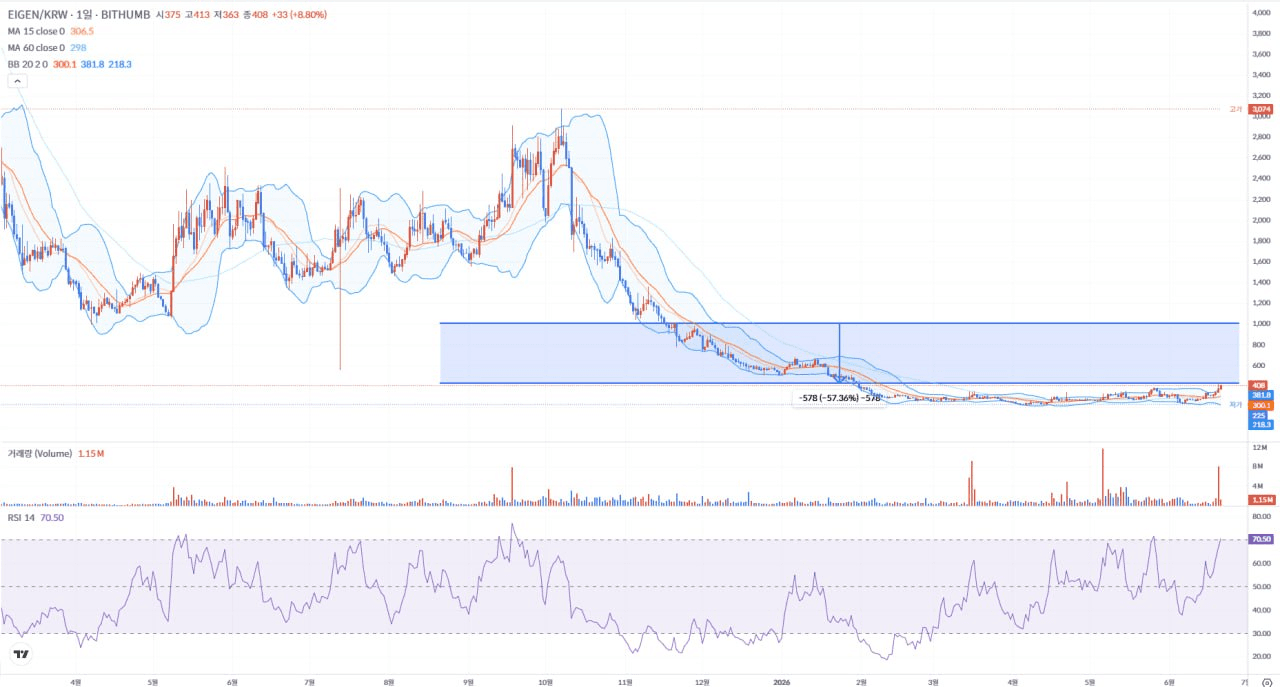Select the BB 20 2 0 indicator legend

point(69,64)
